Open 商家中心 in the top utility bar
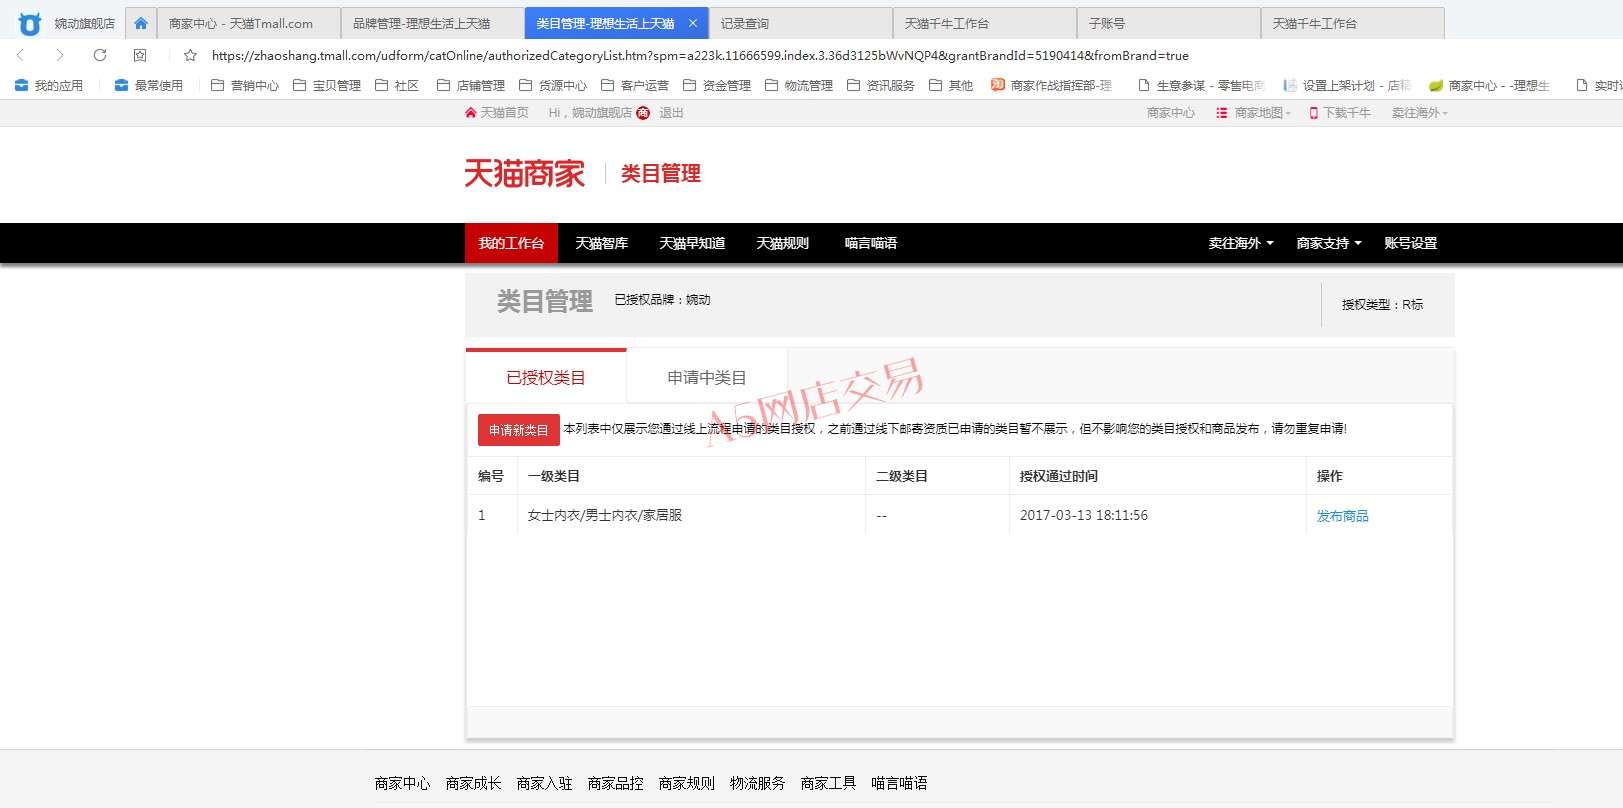Viewport: 1623px width, 808px height. click(x=1171, y=113)
